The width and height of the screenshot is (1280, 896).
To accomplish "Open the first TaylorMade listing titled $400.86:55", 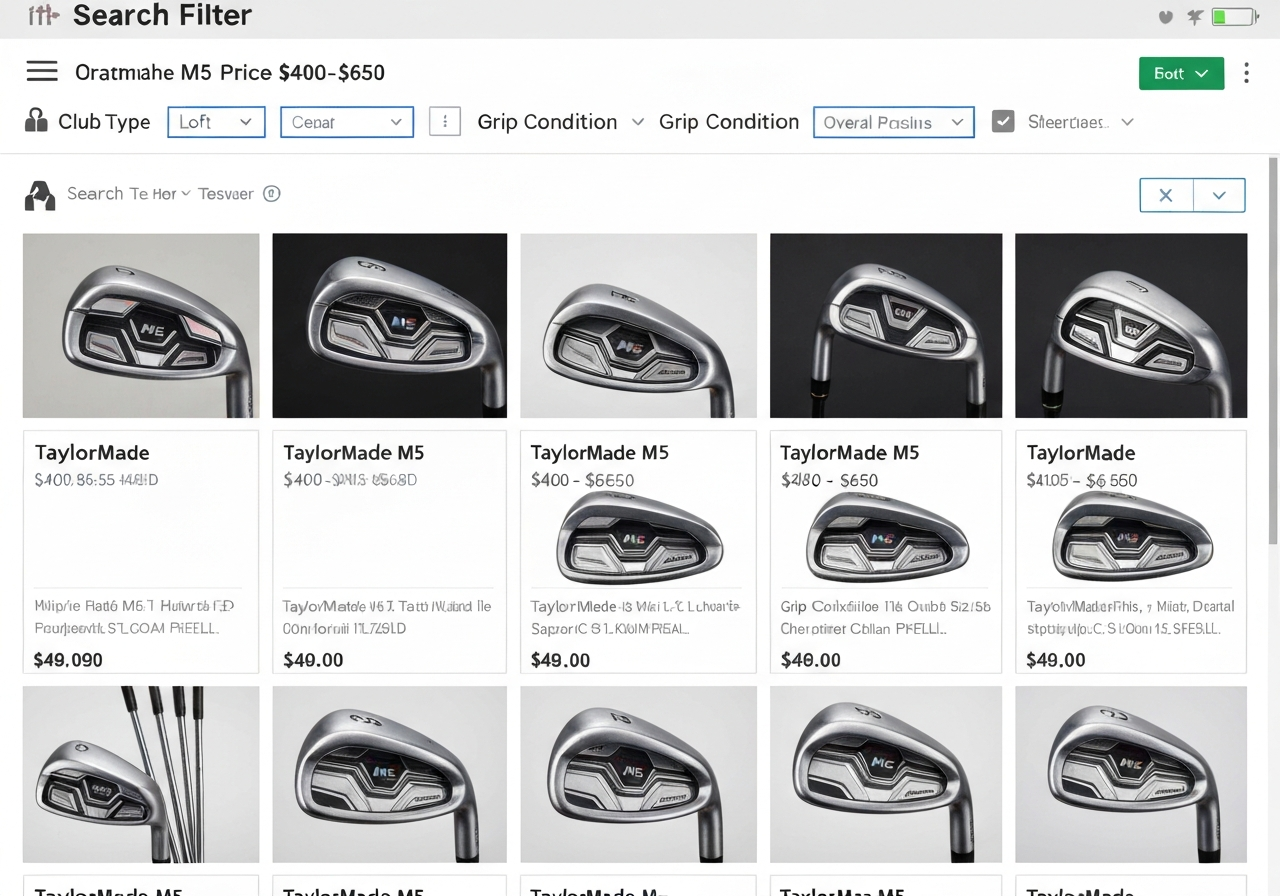I will [x=141, y=552].
